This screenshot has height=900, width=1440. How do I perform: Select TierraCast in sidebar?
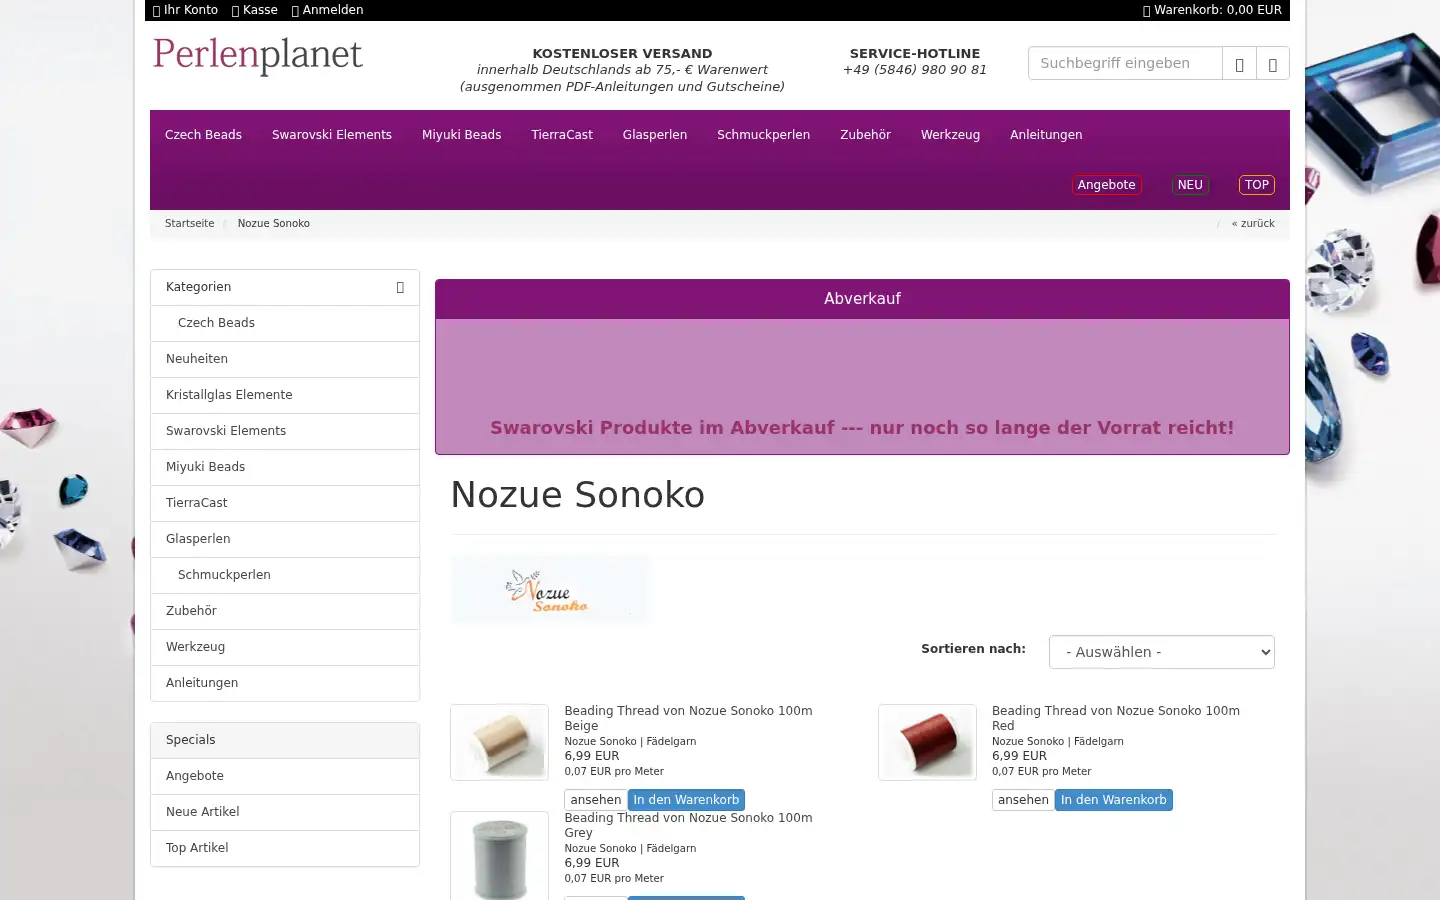tap(285, 503)
